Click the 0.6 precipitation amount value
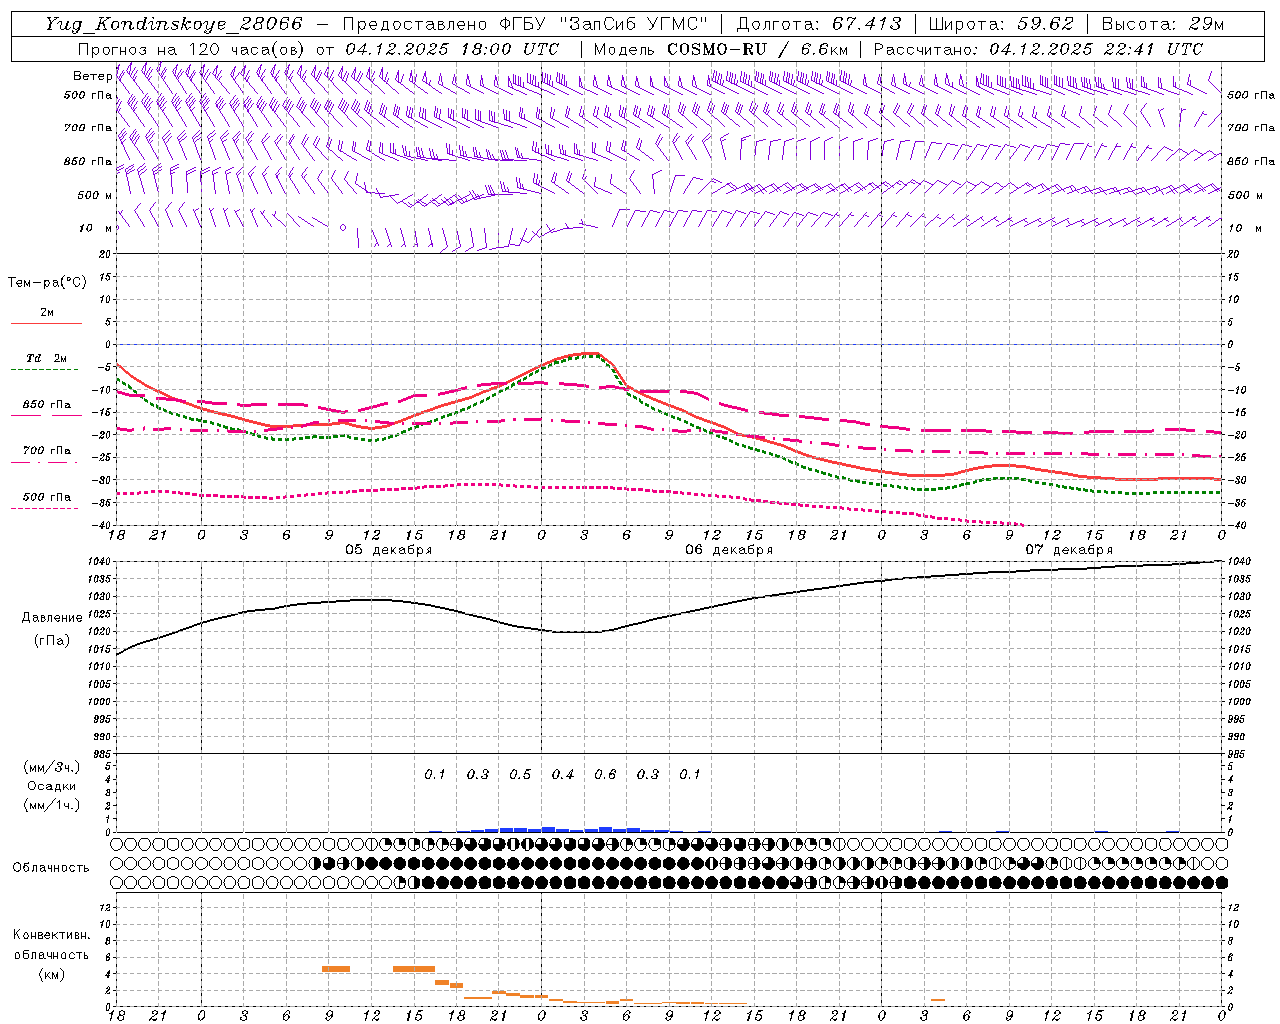1280x1024 pixels. [x=605, y=775]
